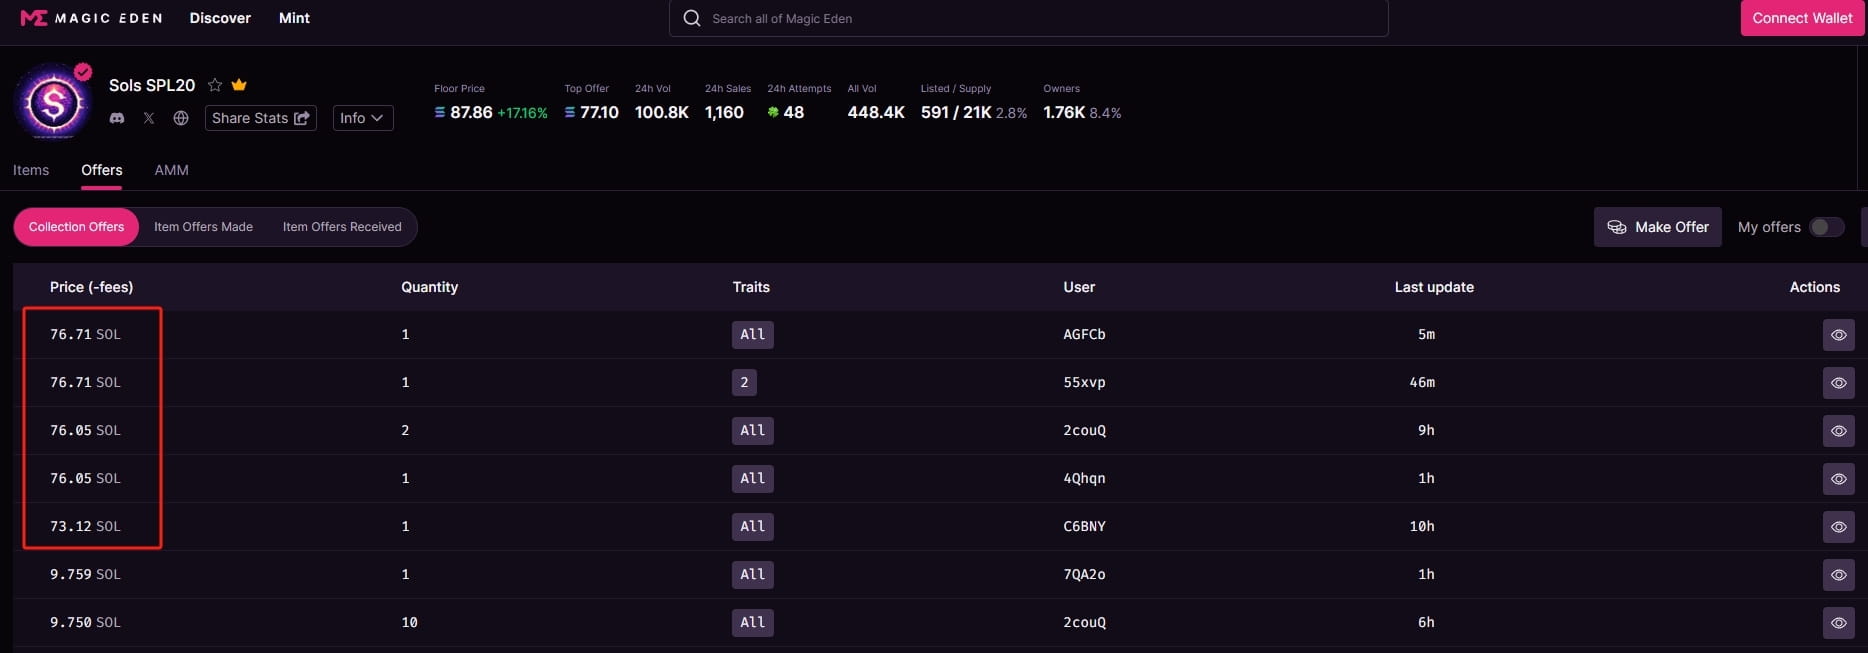Click the Magic Eden logo

coord(91,18)
